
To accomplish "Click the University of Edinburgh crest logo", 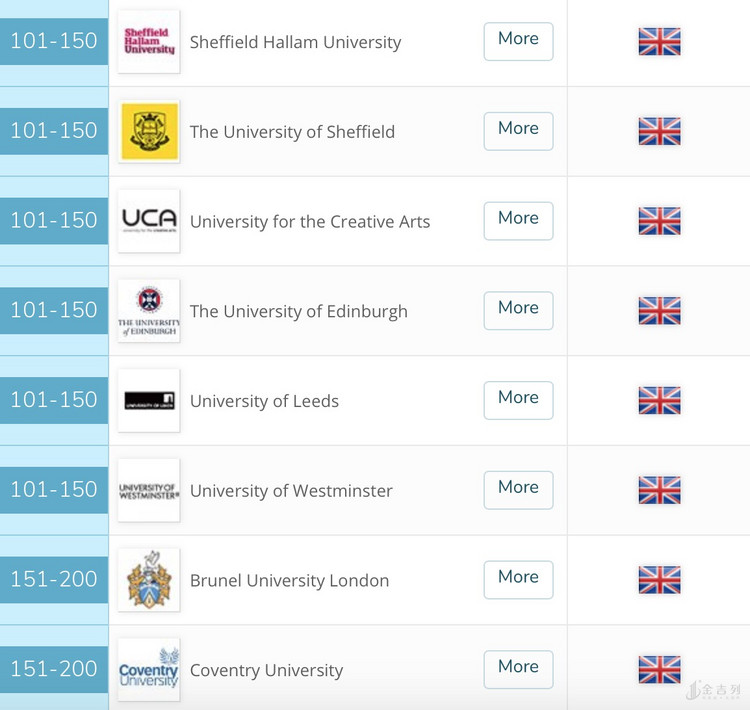I will coord(149,311).
